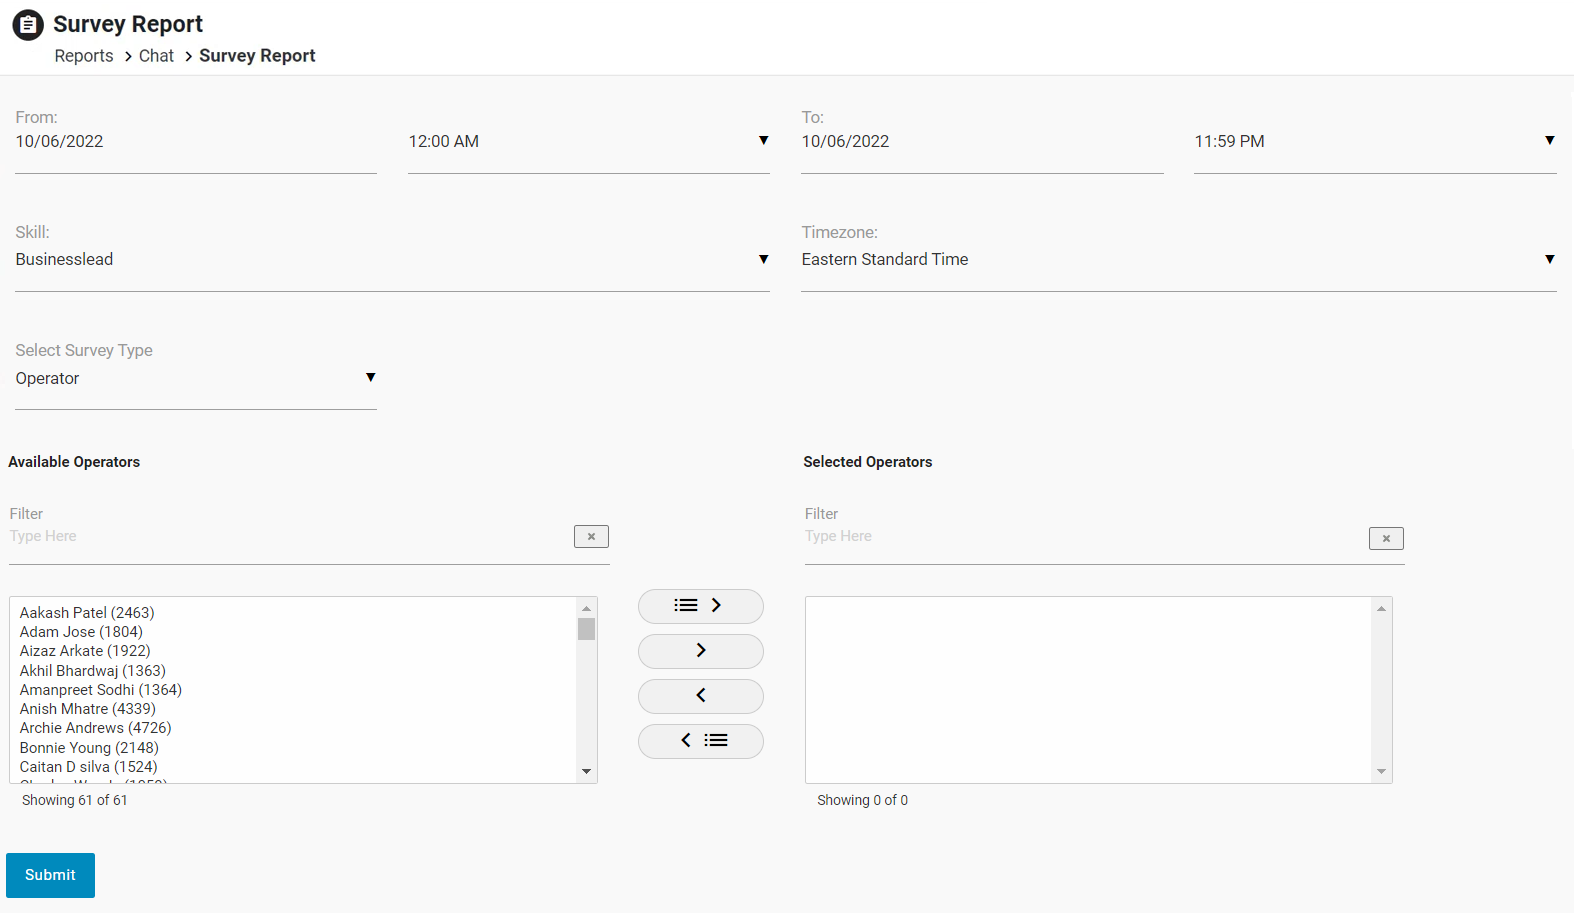The width and height of the screenshot is (1574, 913).
Task: Remove all operators from selected list
Action: coord(700,741)
